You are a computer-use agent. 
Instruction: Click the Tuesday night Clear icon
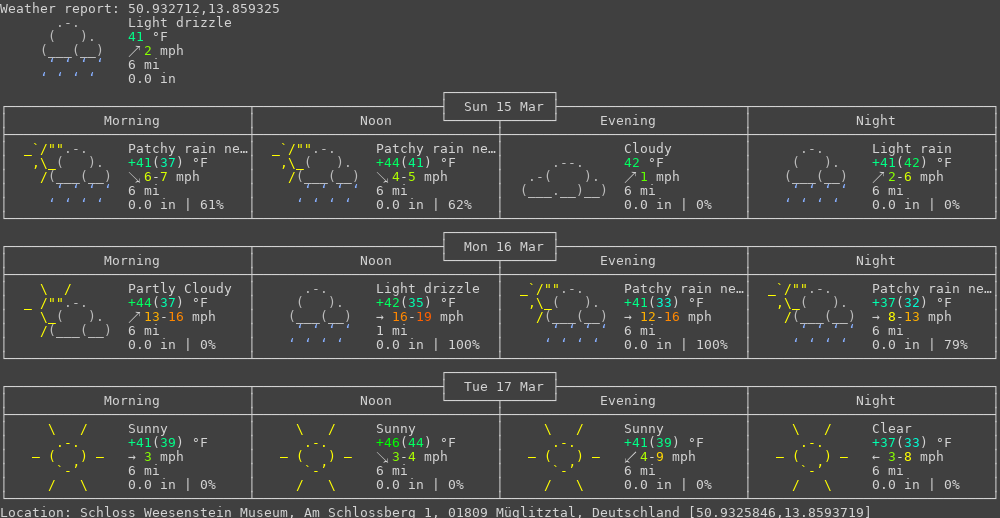[x=812, y=458]
